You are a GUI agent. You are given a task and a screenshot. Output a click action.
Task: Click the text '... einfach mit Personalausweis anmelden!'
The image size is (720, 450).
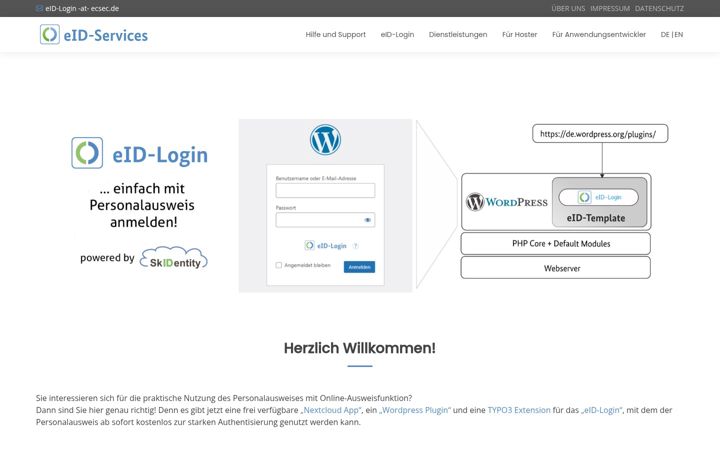pos(142,205)
